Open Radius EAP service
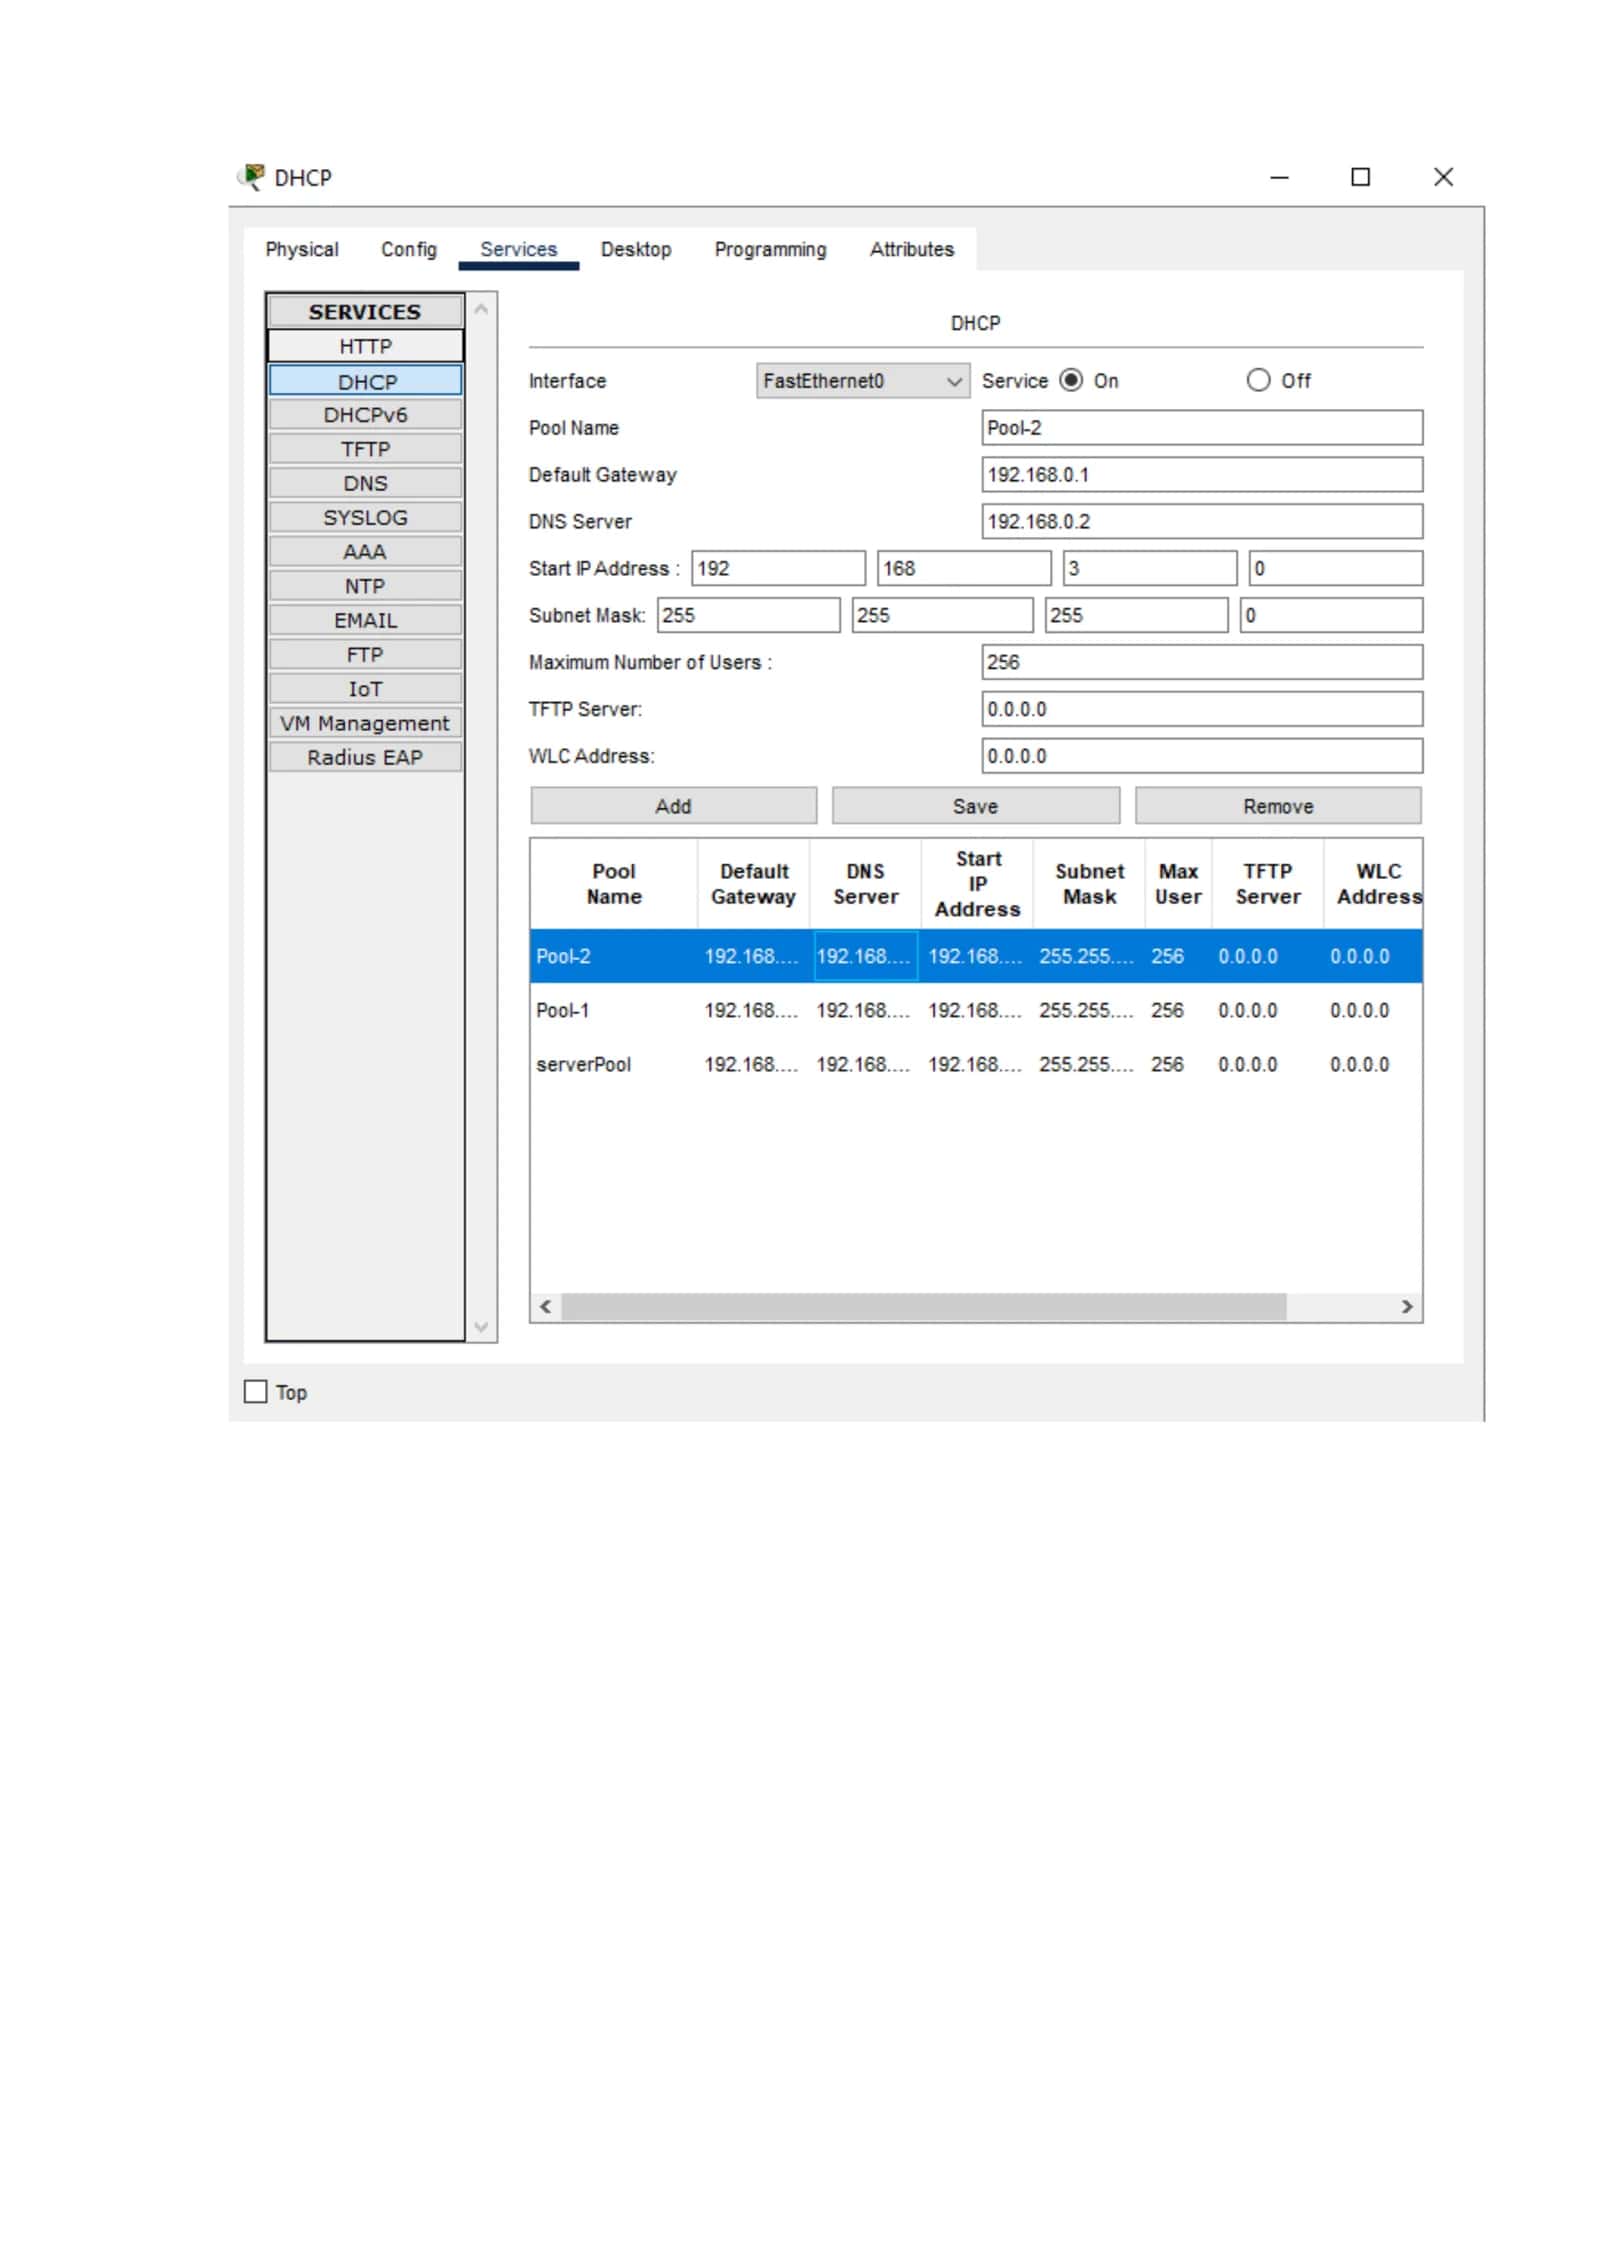1600x2262 pixels. click(365, 757)
